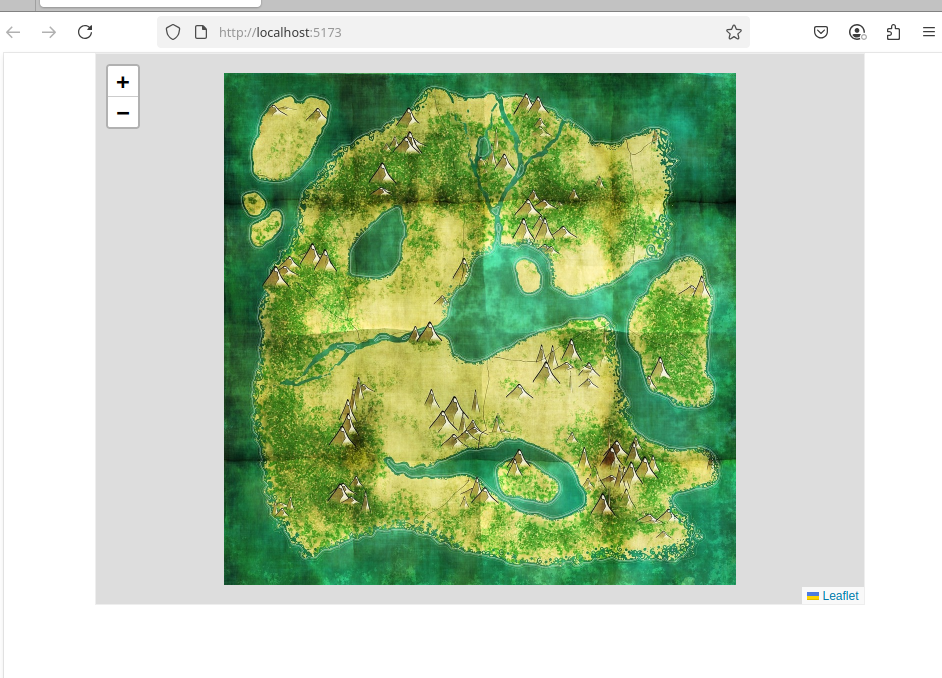
Task: Bookmark this page with the star
Action: coord(734,32)
